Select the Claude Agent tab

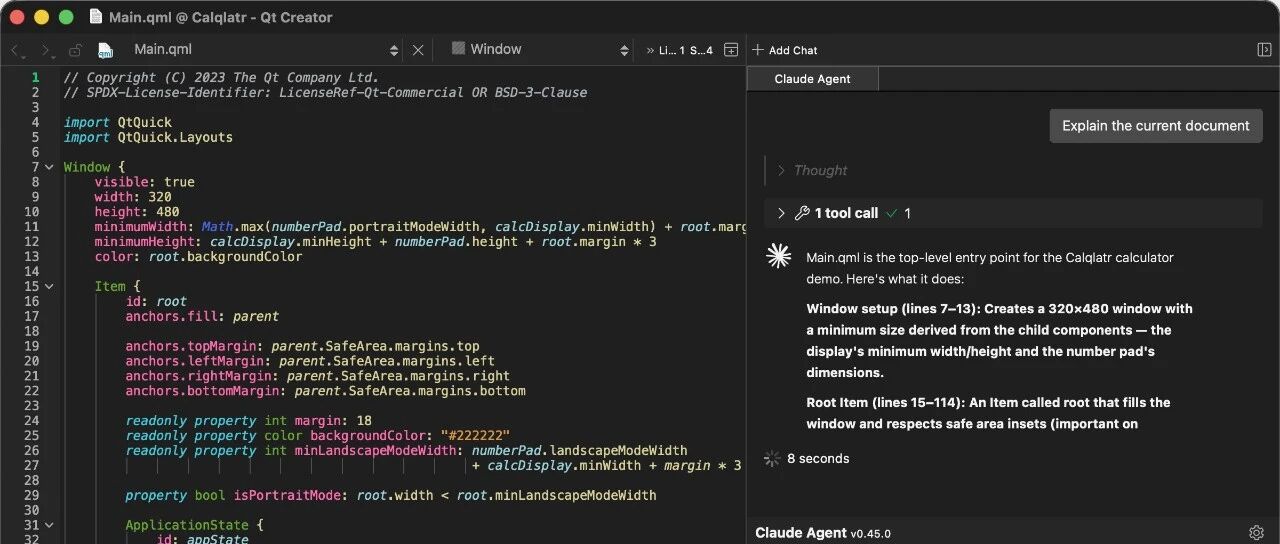tap(813, 79)
